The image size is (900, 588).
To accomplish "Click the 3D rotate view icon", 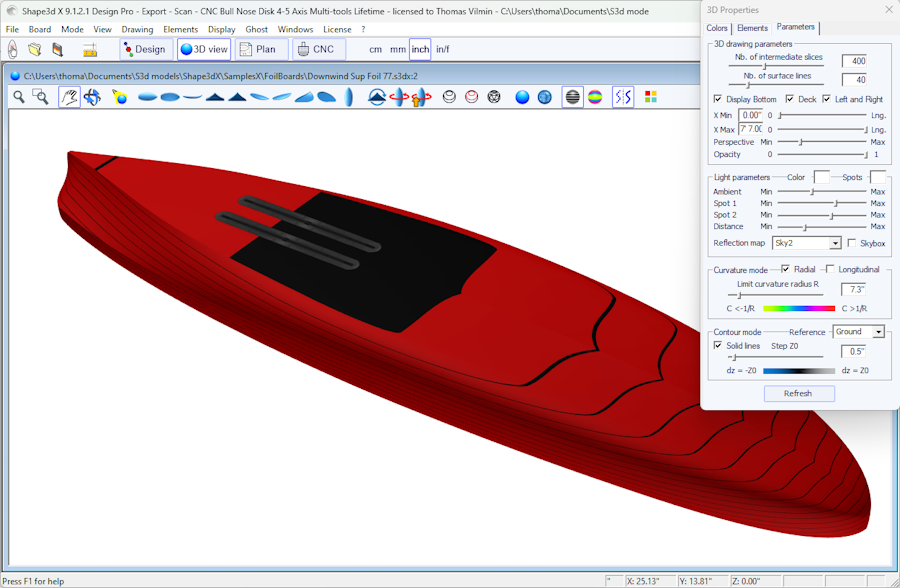I will tap(92, 97).
